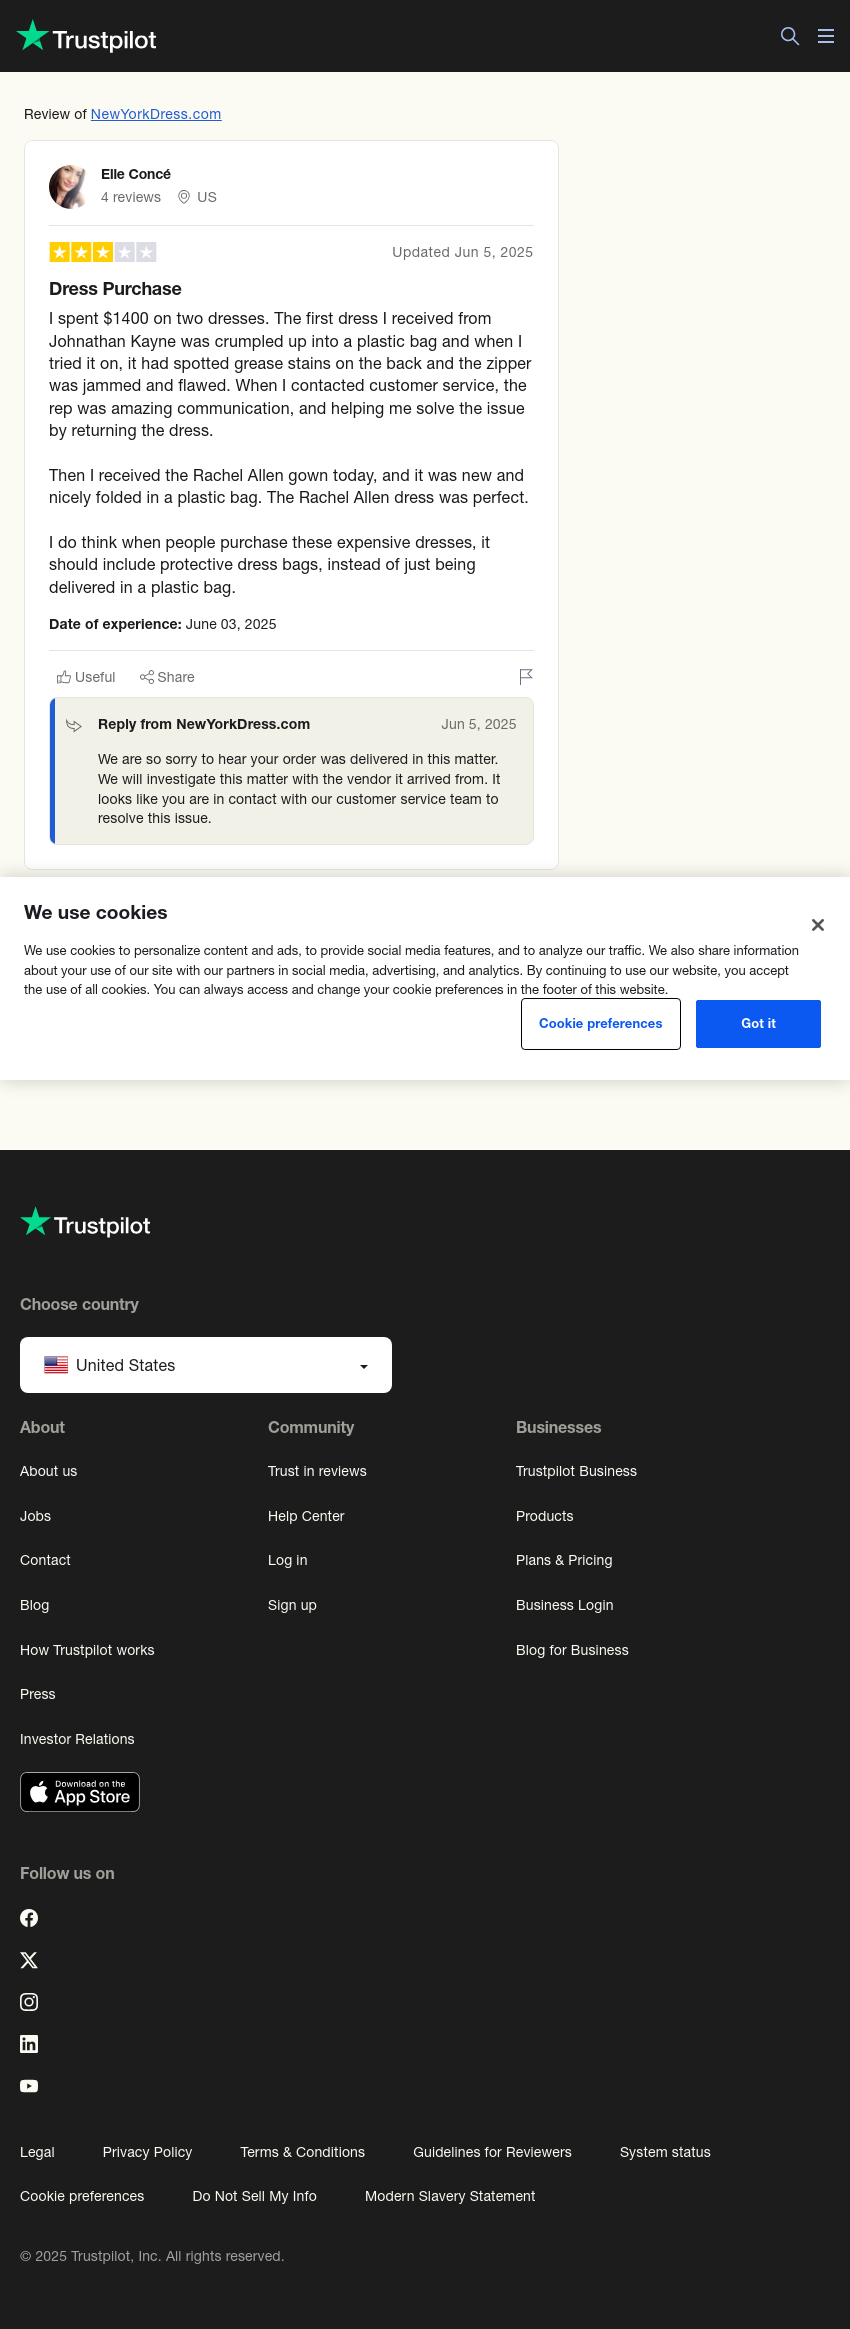The image size is (850, 2329).
Task: Open Press footer link
Action: [x=37, y=1694]
